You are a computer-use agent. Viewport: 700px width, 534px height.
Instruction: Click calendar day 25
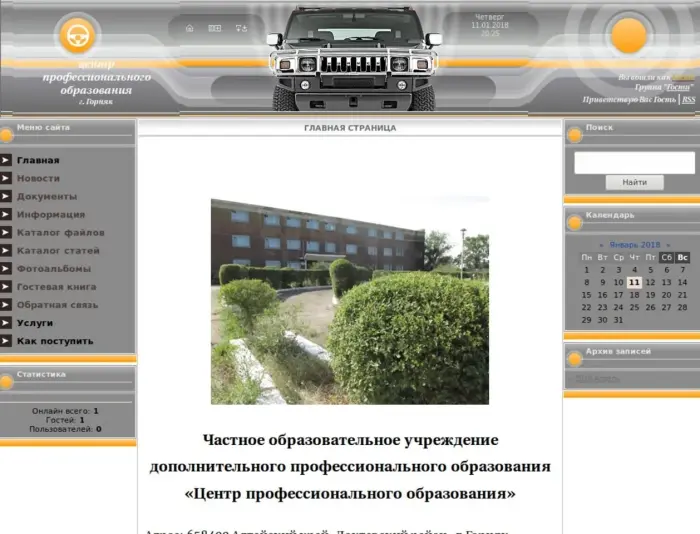click(634, 307)
